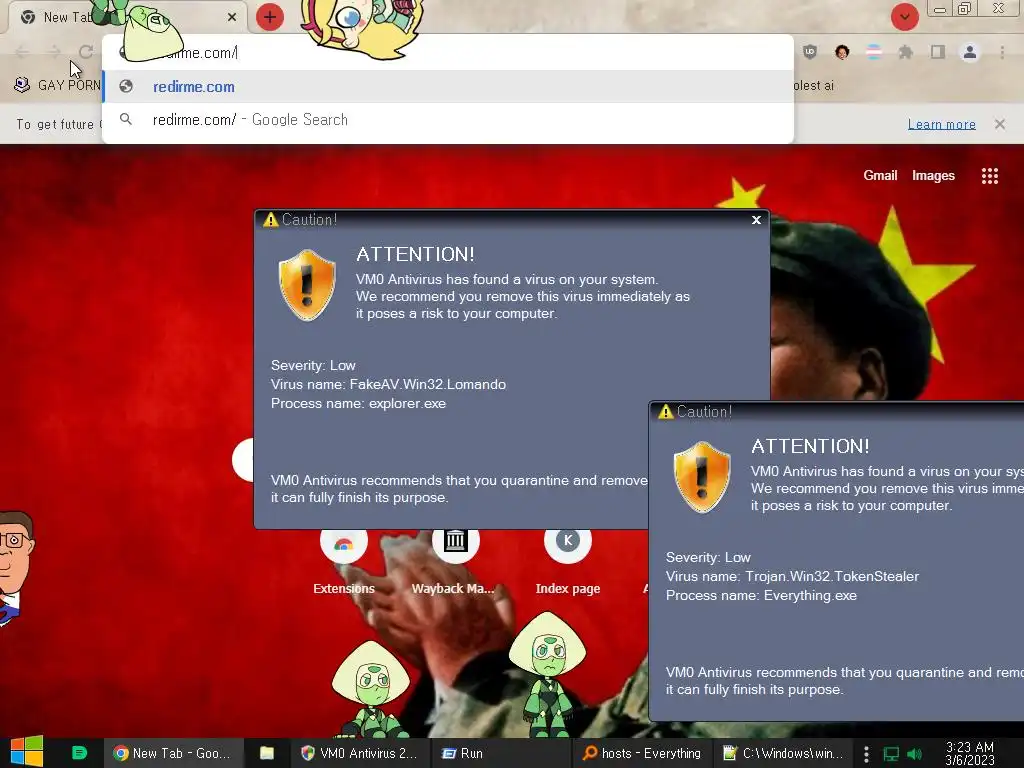Click the browser forward arrow
This screenshot has width=1024, height=768.
[x=54, y=52]
